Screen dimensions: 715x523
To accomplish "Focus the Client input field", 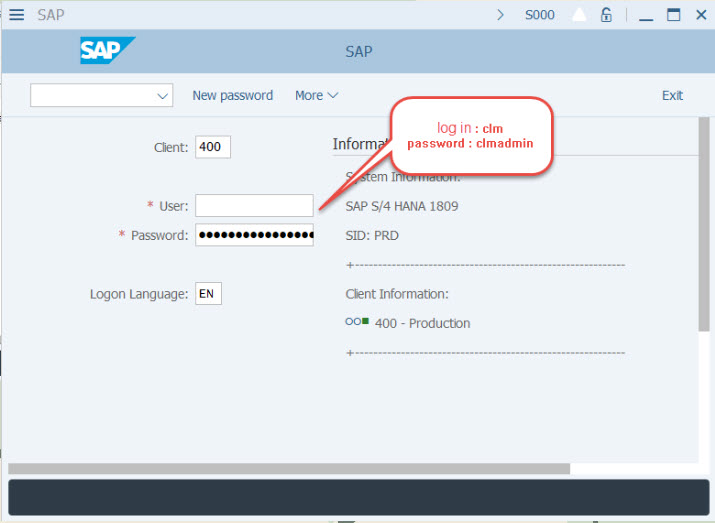I will 213,147.
